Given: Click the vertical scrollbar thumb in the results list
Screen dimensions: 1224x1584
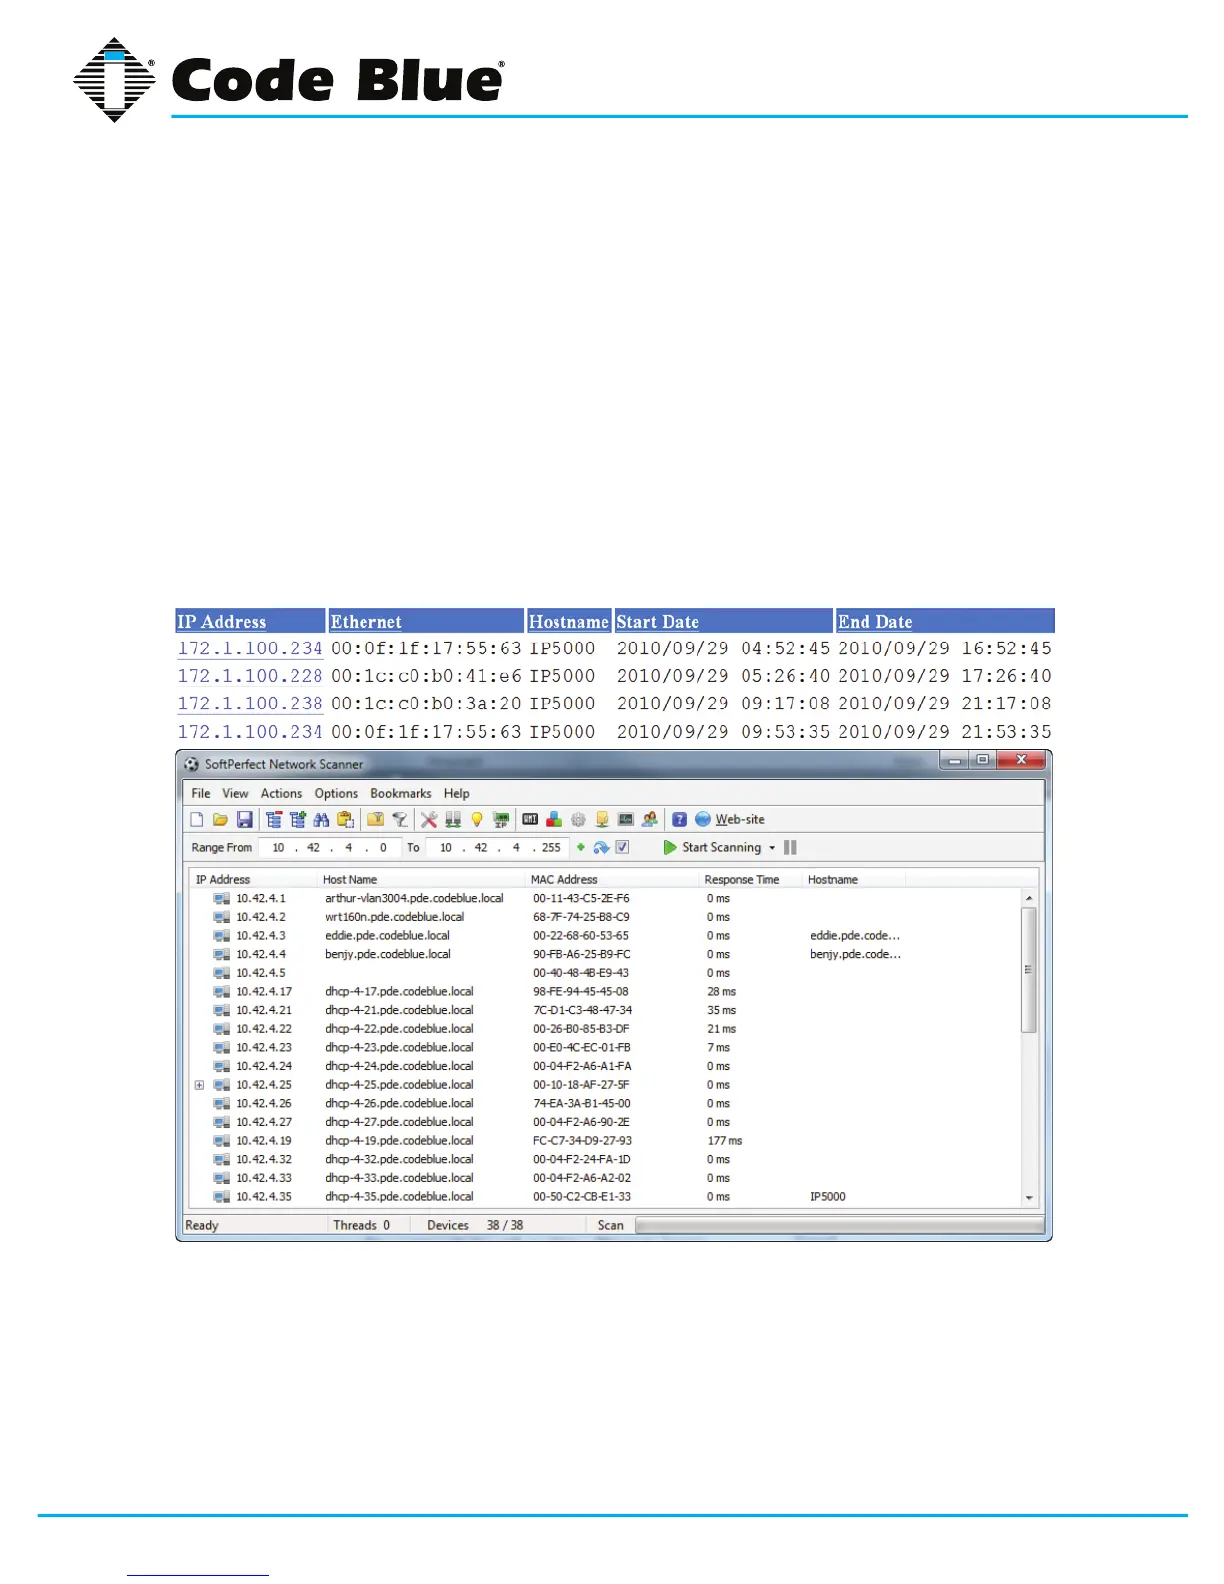Looking at the screenshot, I should click(x=1029, y=970).
